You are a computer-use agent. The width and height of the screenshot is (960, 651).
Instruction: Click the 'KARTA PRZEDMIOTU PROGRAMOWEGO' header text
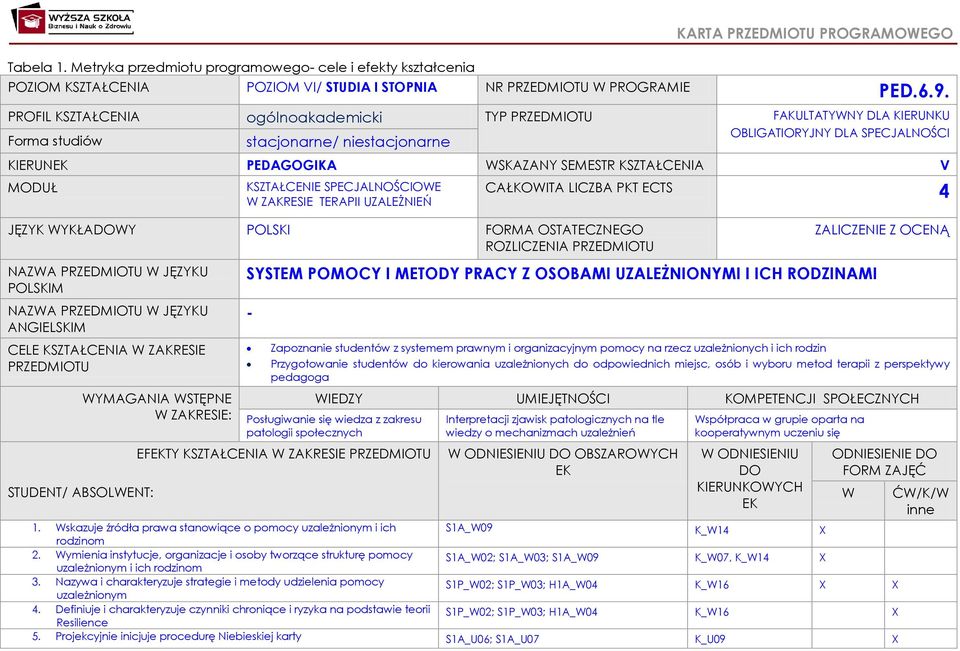click(814, 33)
